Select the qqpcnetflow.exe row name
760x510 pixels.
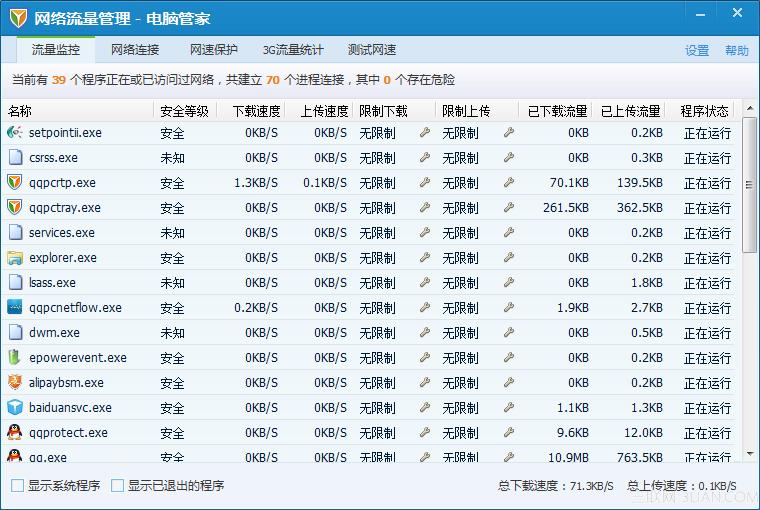(x=75, y=307)
